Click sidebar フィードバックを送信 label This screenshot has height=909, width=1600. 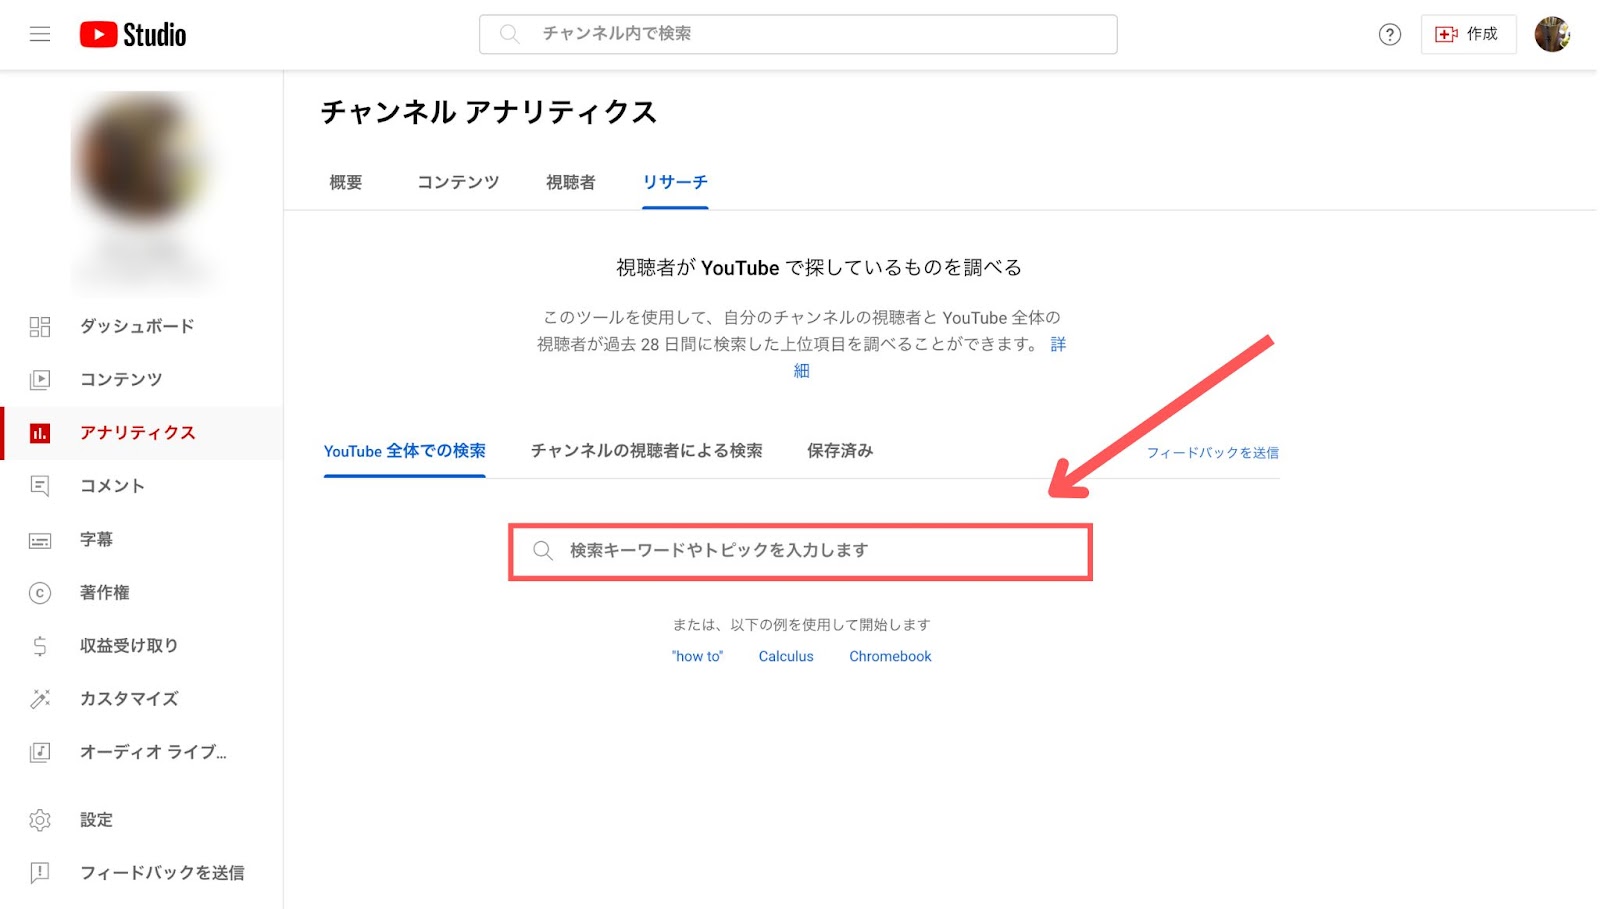162,872
